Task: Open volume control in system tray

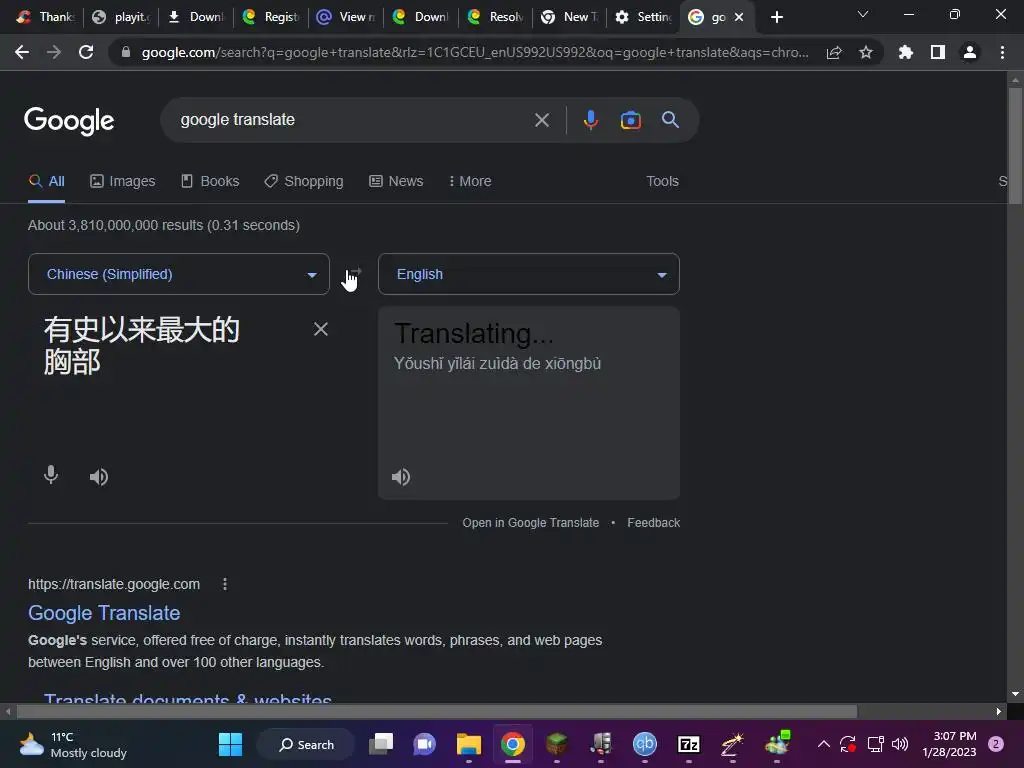Action: [x=900, y=744]
